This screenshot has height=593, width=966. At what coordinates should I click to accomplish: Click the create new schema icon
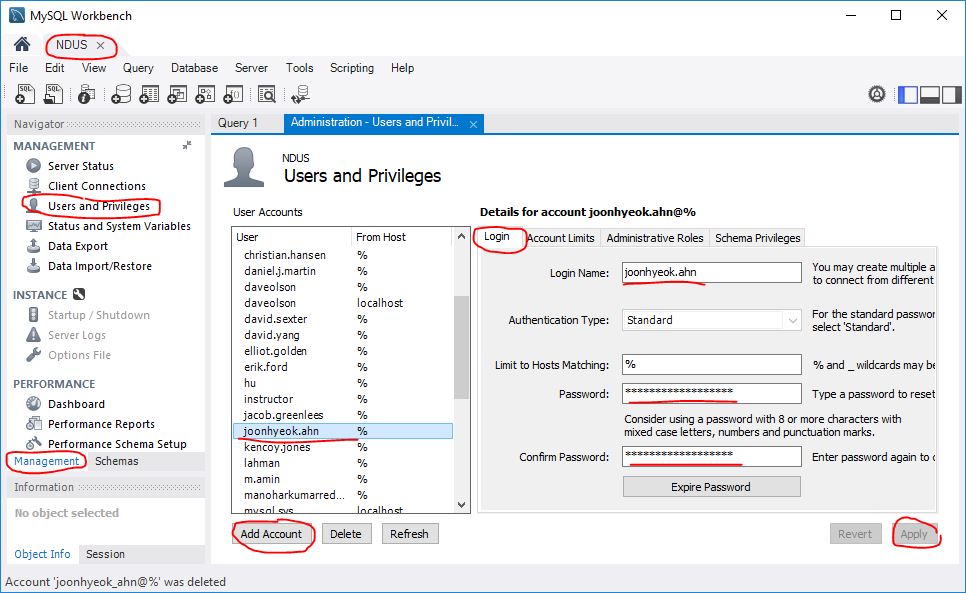pos(121,94)
